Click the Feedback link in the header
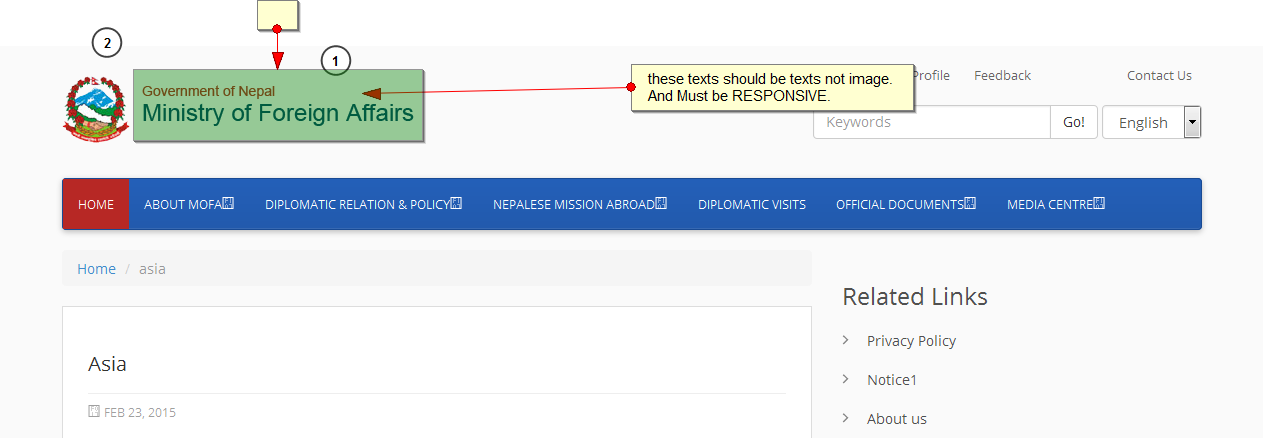1263x438 pixels. point(1002,75)
